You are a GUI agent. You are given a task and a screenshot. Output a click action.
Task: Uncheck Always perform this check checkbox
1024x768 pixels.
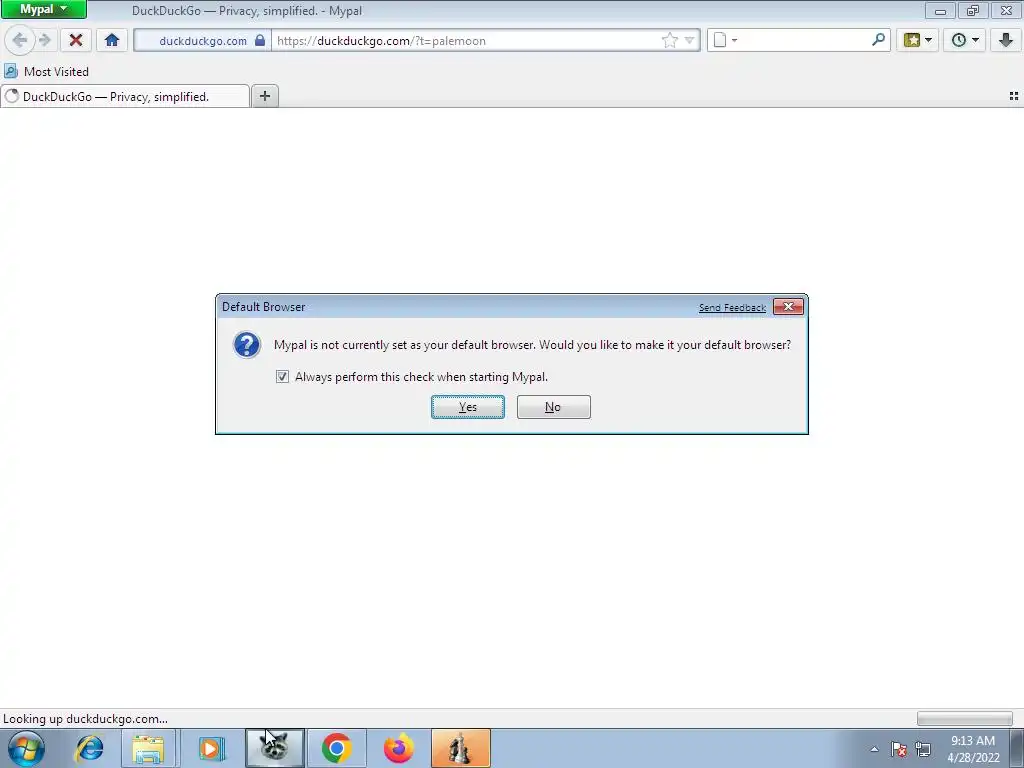click(x=282, y=377)
